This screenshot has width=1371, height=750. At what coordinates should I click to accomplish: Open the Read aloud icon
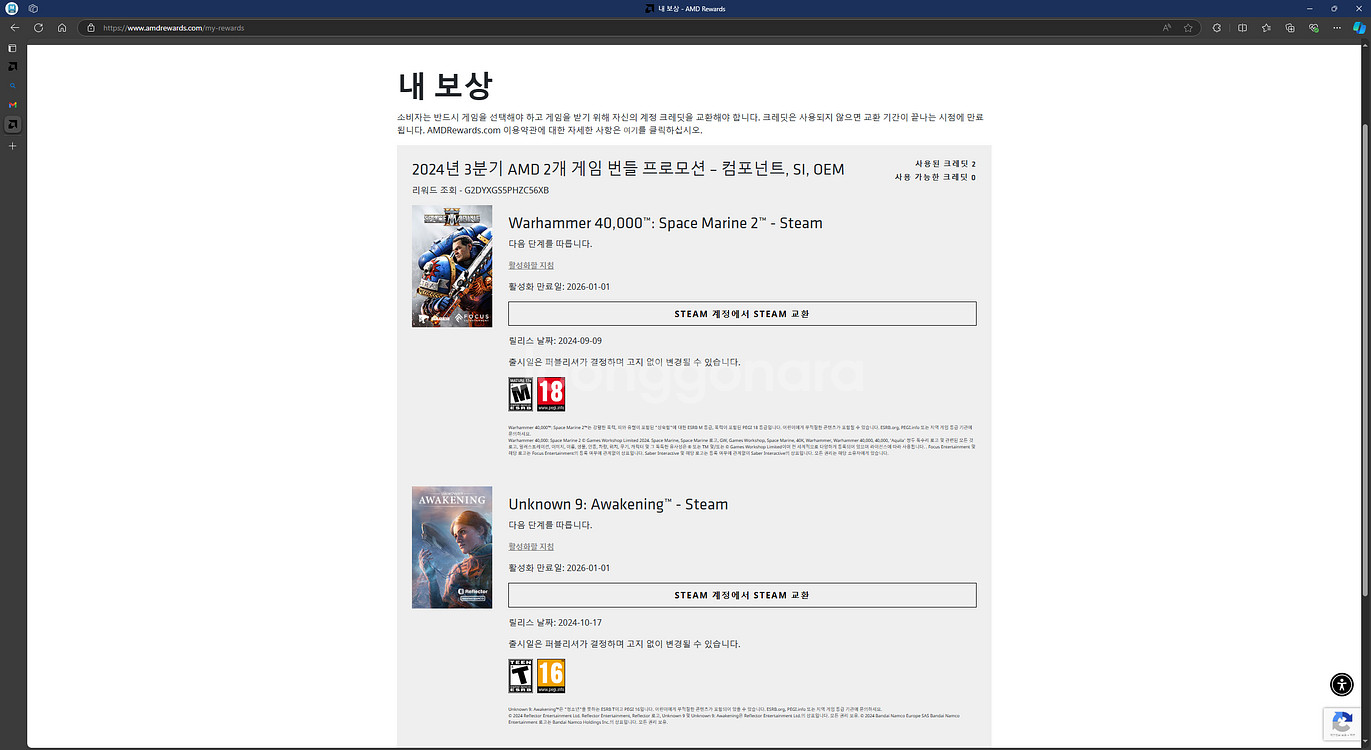1167,28
